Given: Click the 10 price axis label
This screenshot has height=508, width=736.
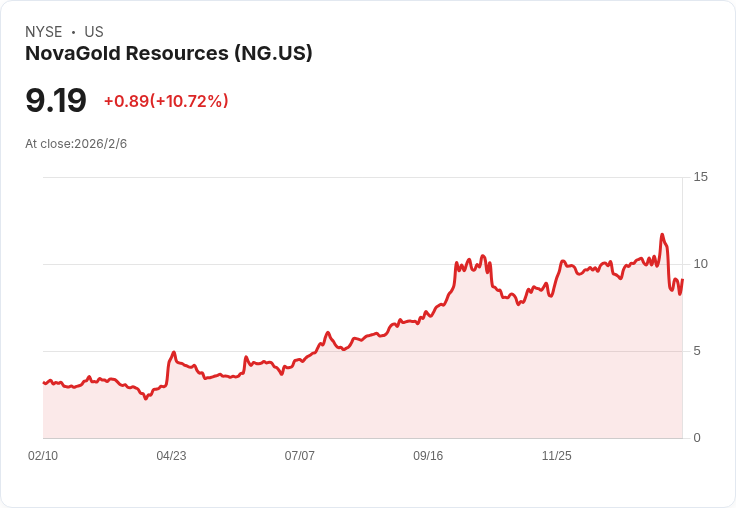Looking at the screenshot, I should pos(700,264).
